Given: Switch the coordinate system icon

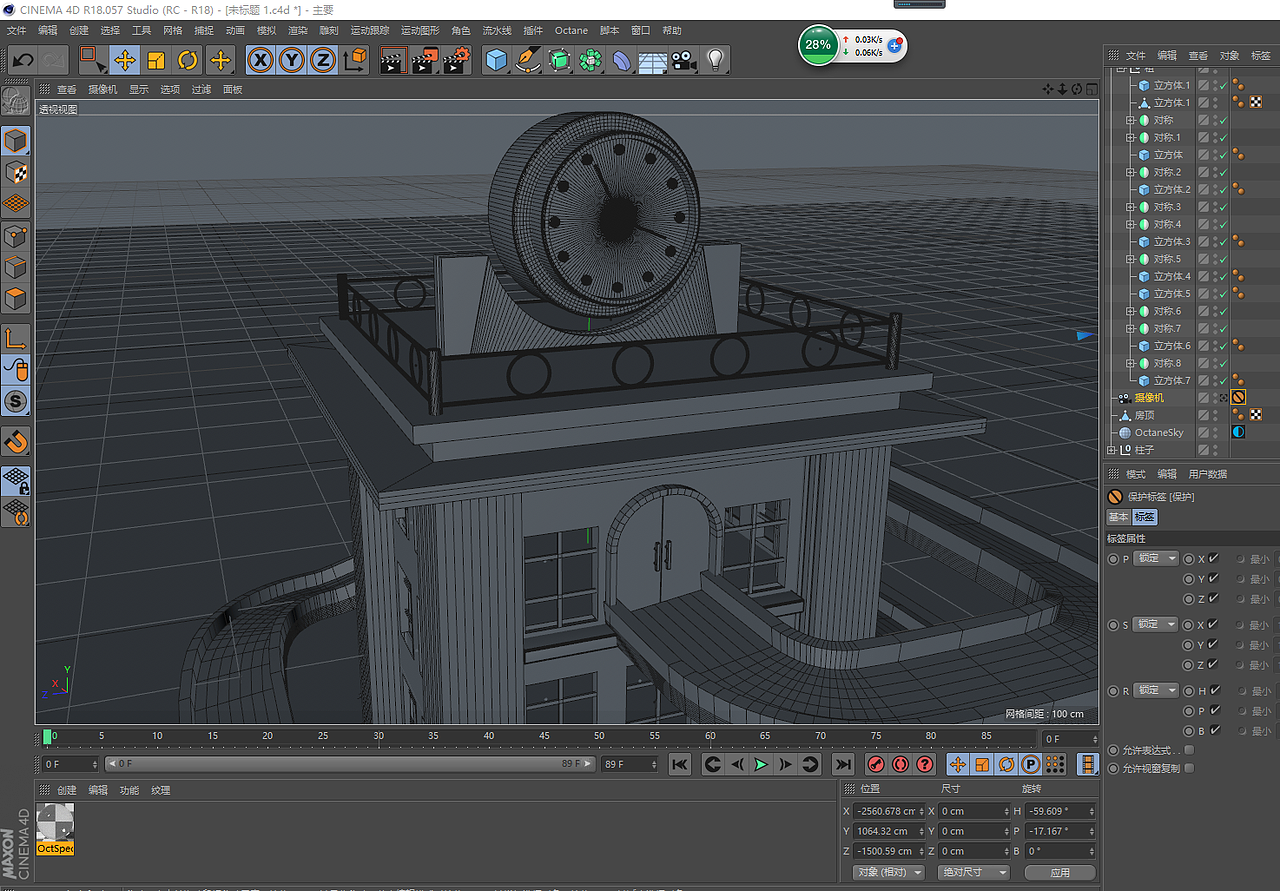Looking at the screenshot, I should 355,60.
